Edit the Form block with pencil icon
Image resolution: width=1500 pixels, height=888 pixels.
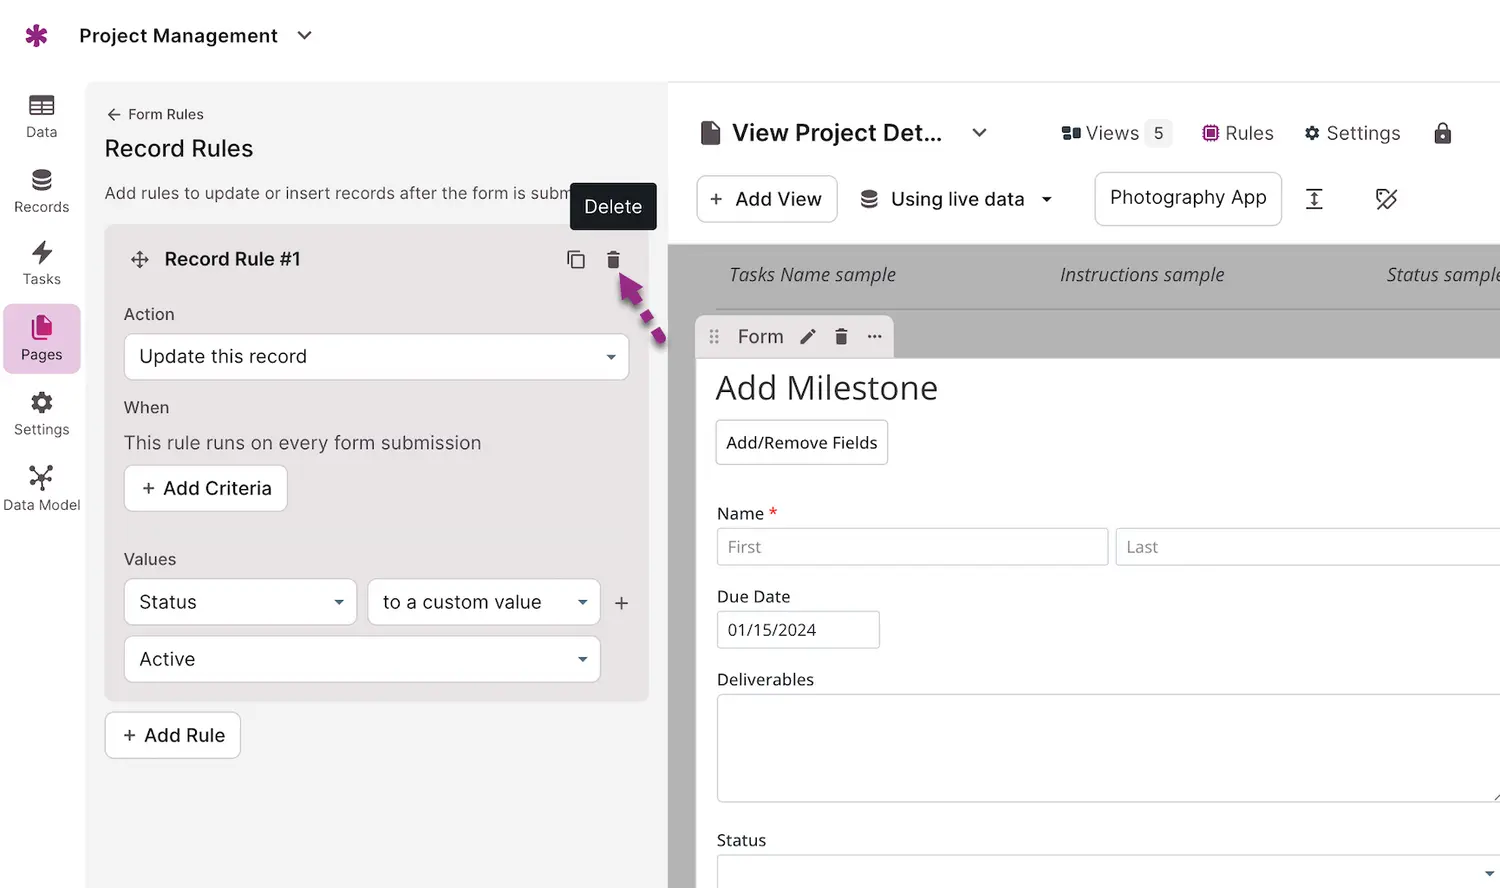808,337
